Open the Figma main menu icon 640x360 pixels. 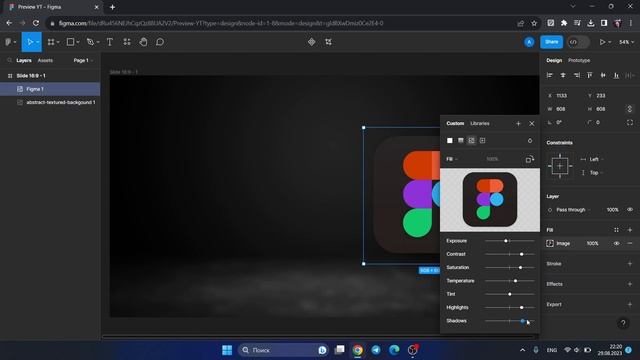click(x=8, y=42)
